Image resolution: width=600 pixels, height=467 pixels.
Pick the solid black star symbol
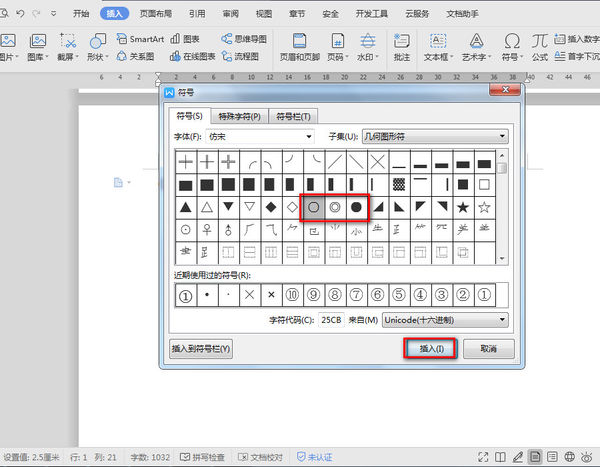coord(463,207)
